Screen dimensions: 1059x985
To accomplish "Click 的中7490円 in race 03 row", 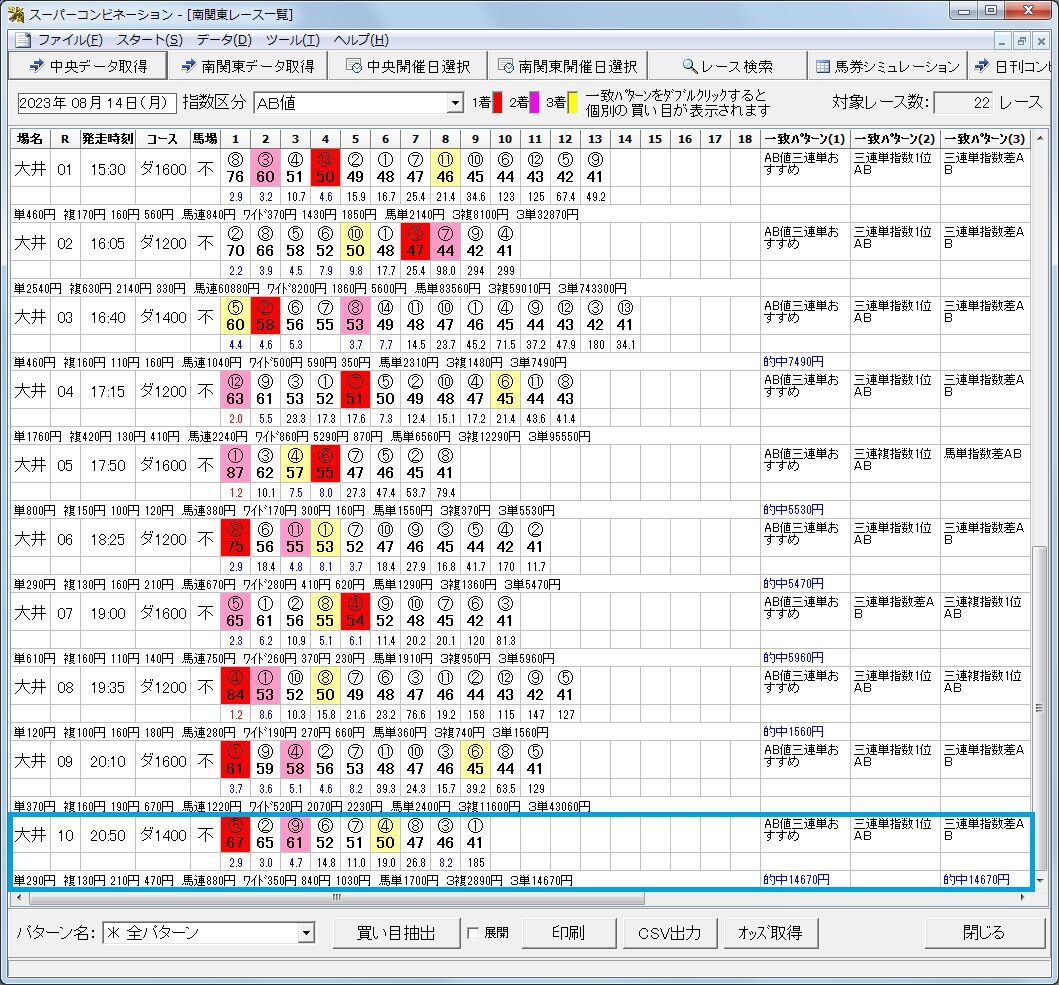I will [794, 362].
